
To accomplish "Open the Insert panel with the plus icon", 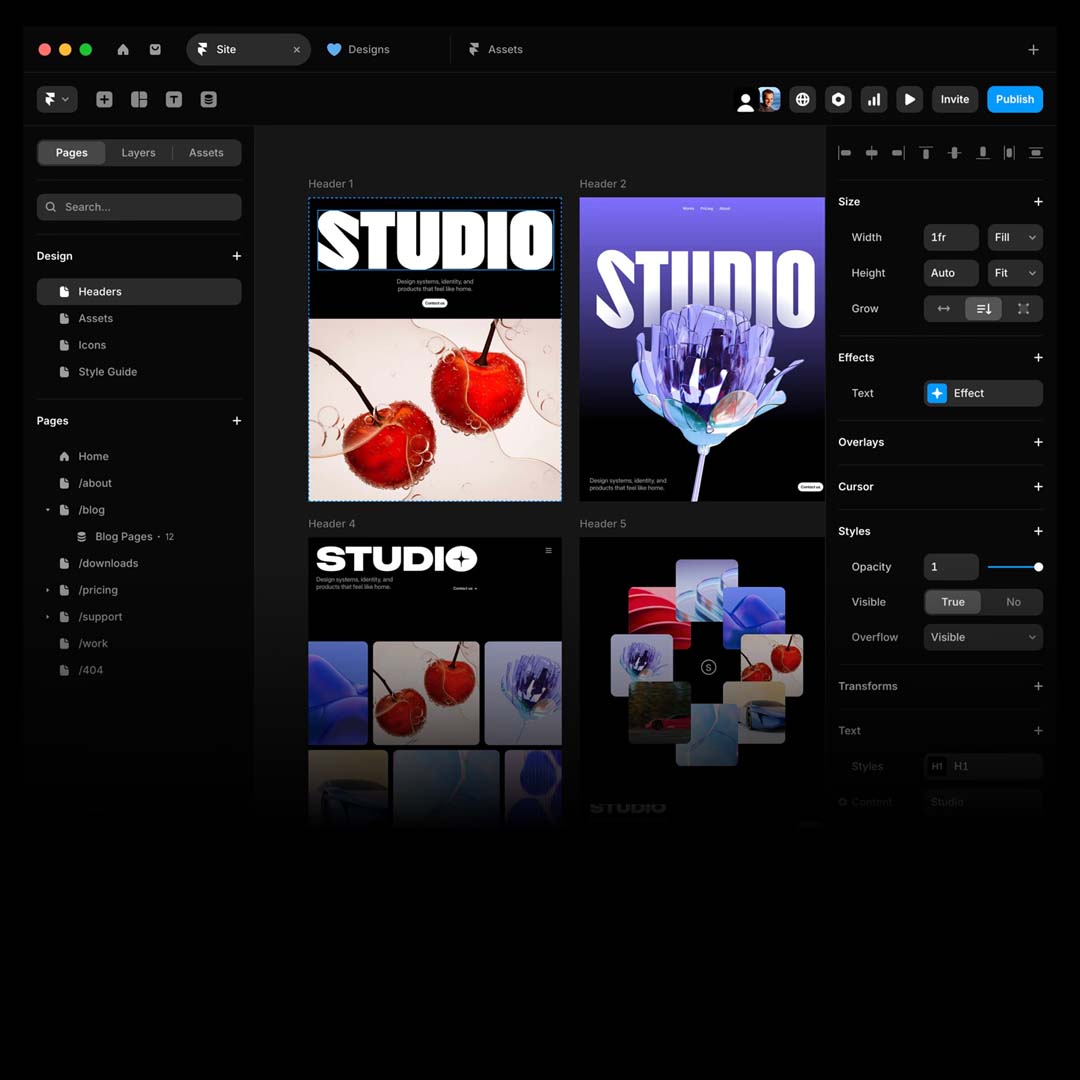I will pos(104,99).
